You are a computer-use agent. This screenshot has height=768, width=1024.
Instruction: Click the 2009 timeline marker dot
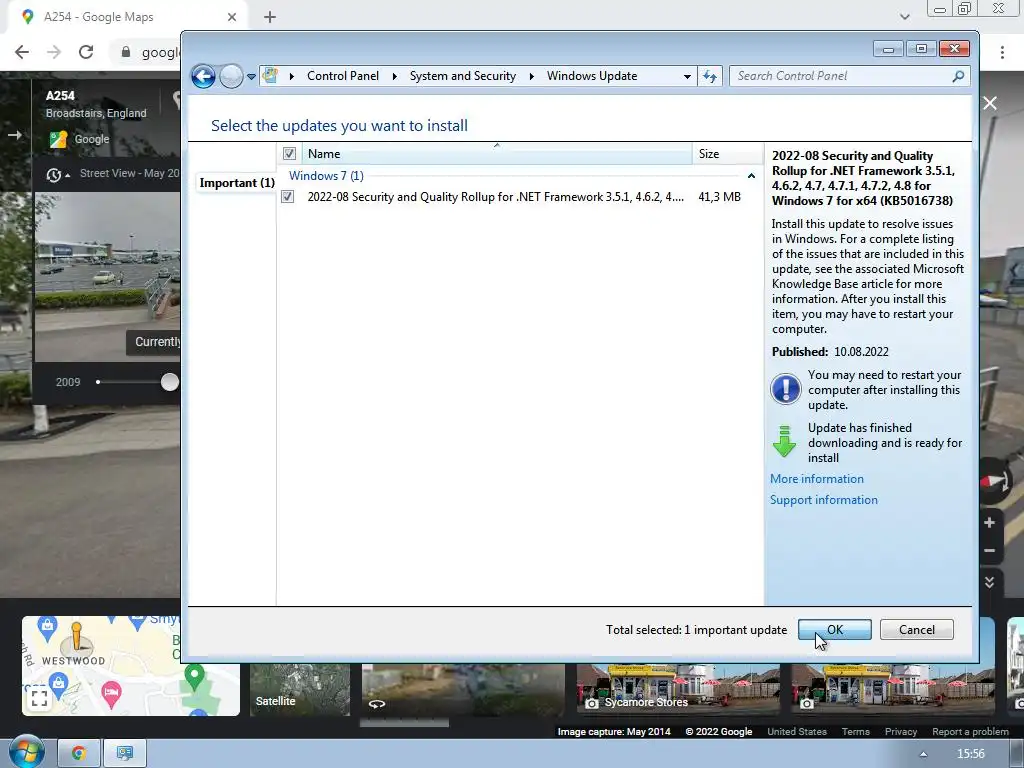pyautogui.click(x=98, y=382)
